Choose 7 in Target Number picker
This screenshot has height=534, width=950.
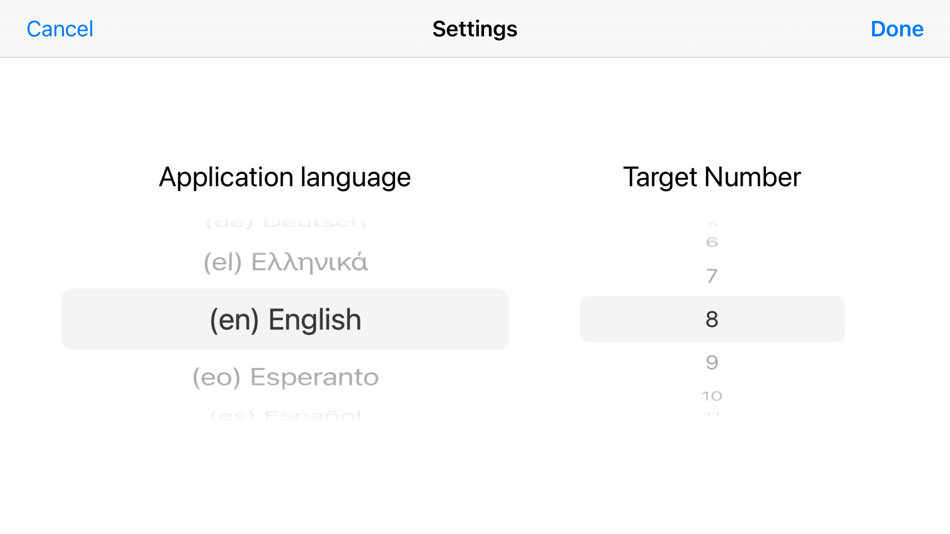711,276
